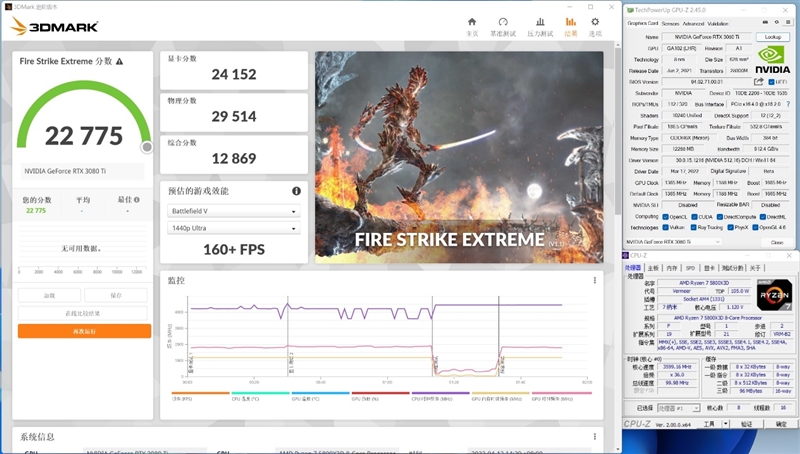Switch to GPU-Z Validation tab
This screenshot has height=454, width=800.
click(718, 23)
